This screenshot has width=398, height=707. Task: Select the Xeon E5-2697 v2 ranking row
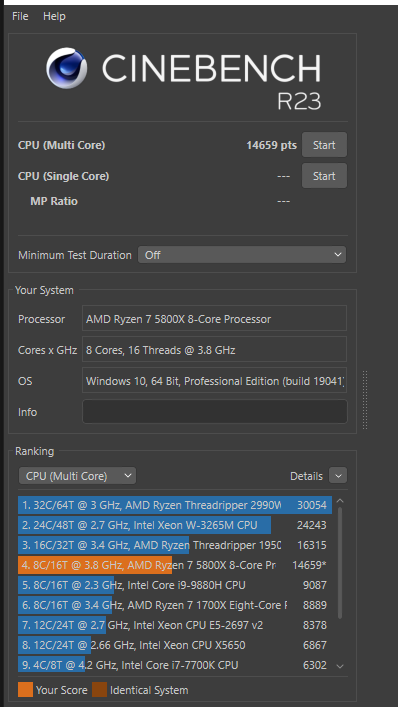tap(175, 625)
